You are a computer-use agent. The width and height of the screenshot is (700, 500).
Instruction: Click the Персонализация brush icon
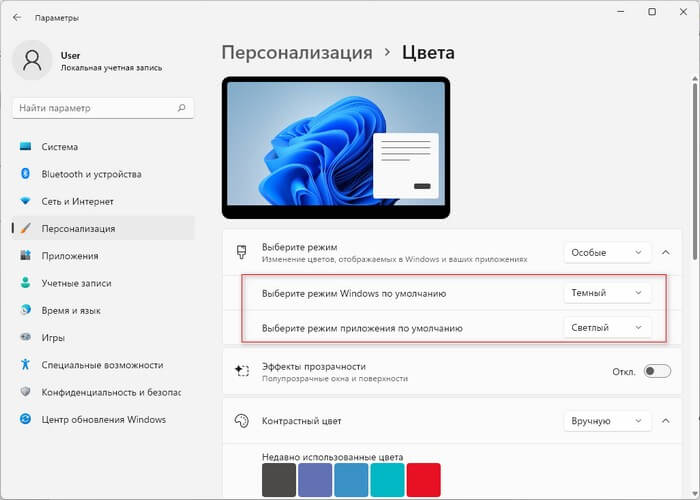[25, 228]
